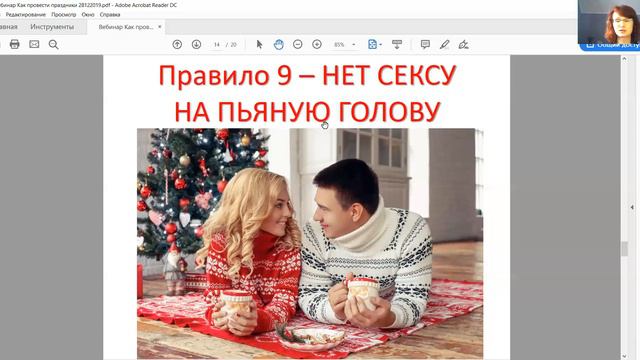Open the Редактирование menu

(25, 14)
